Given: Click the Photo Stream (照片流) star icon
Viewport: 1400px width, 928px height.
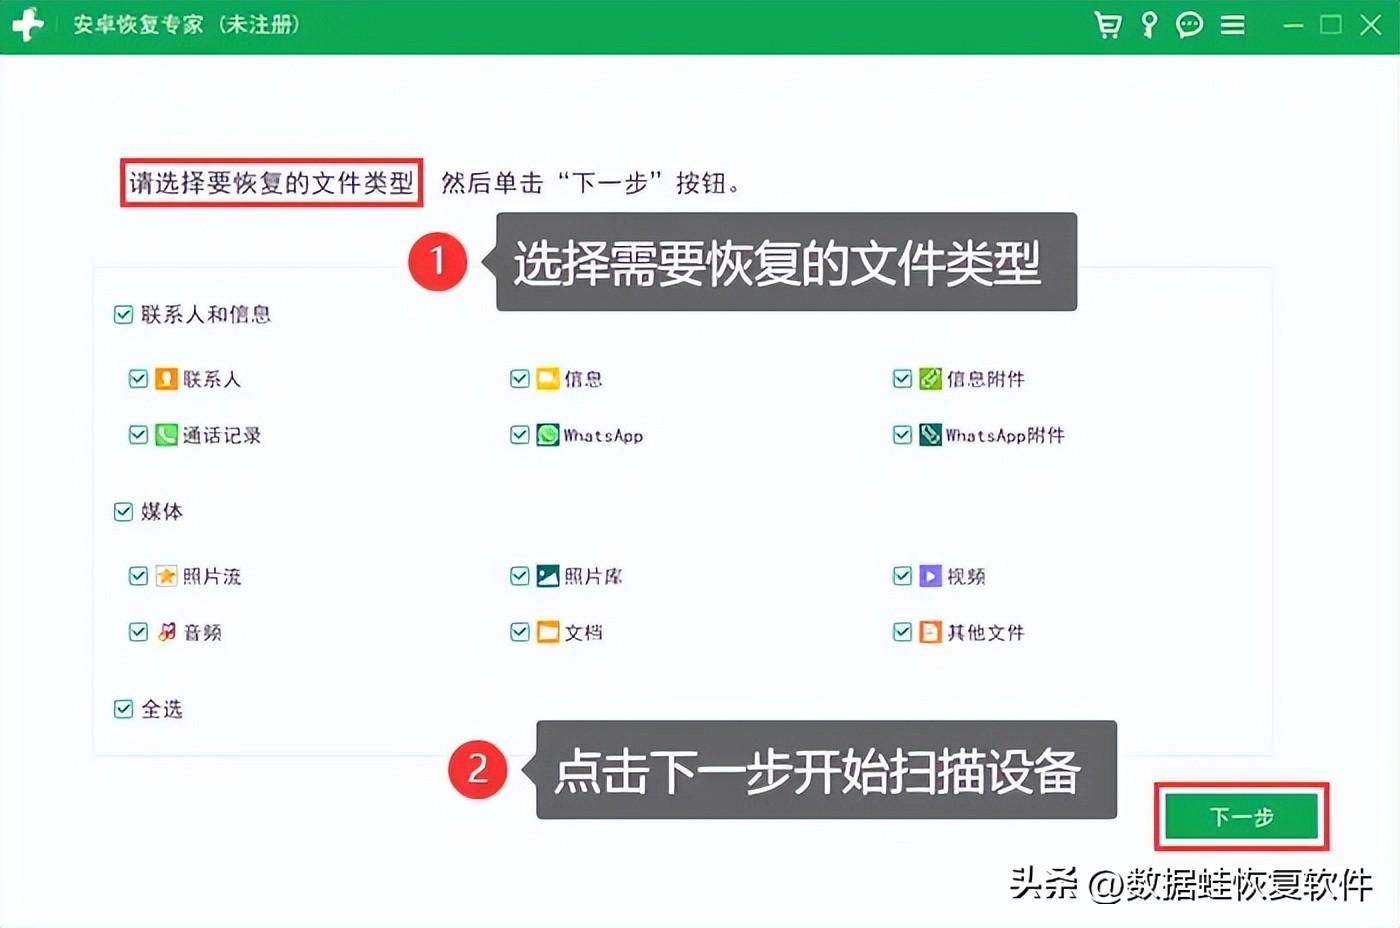Looking at the screenshot, I should [166, 576].
